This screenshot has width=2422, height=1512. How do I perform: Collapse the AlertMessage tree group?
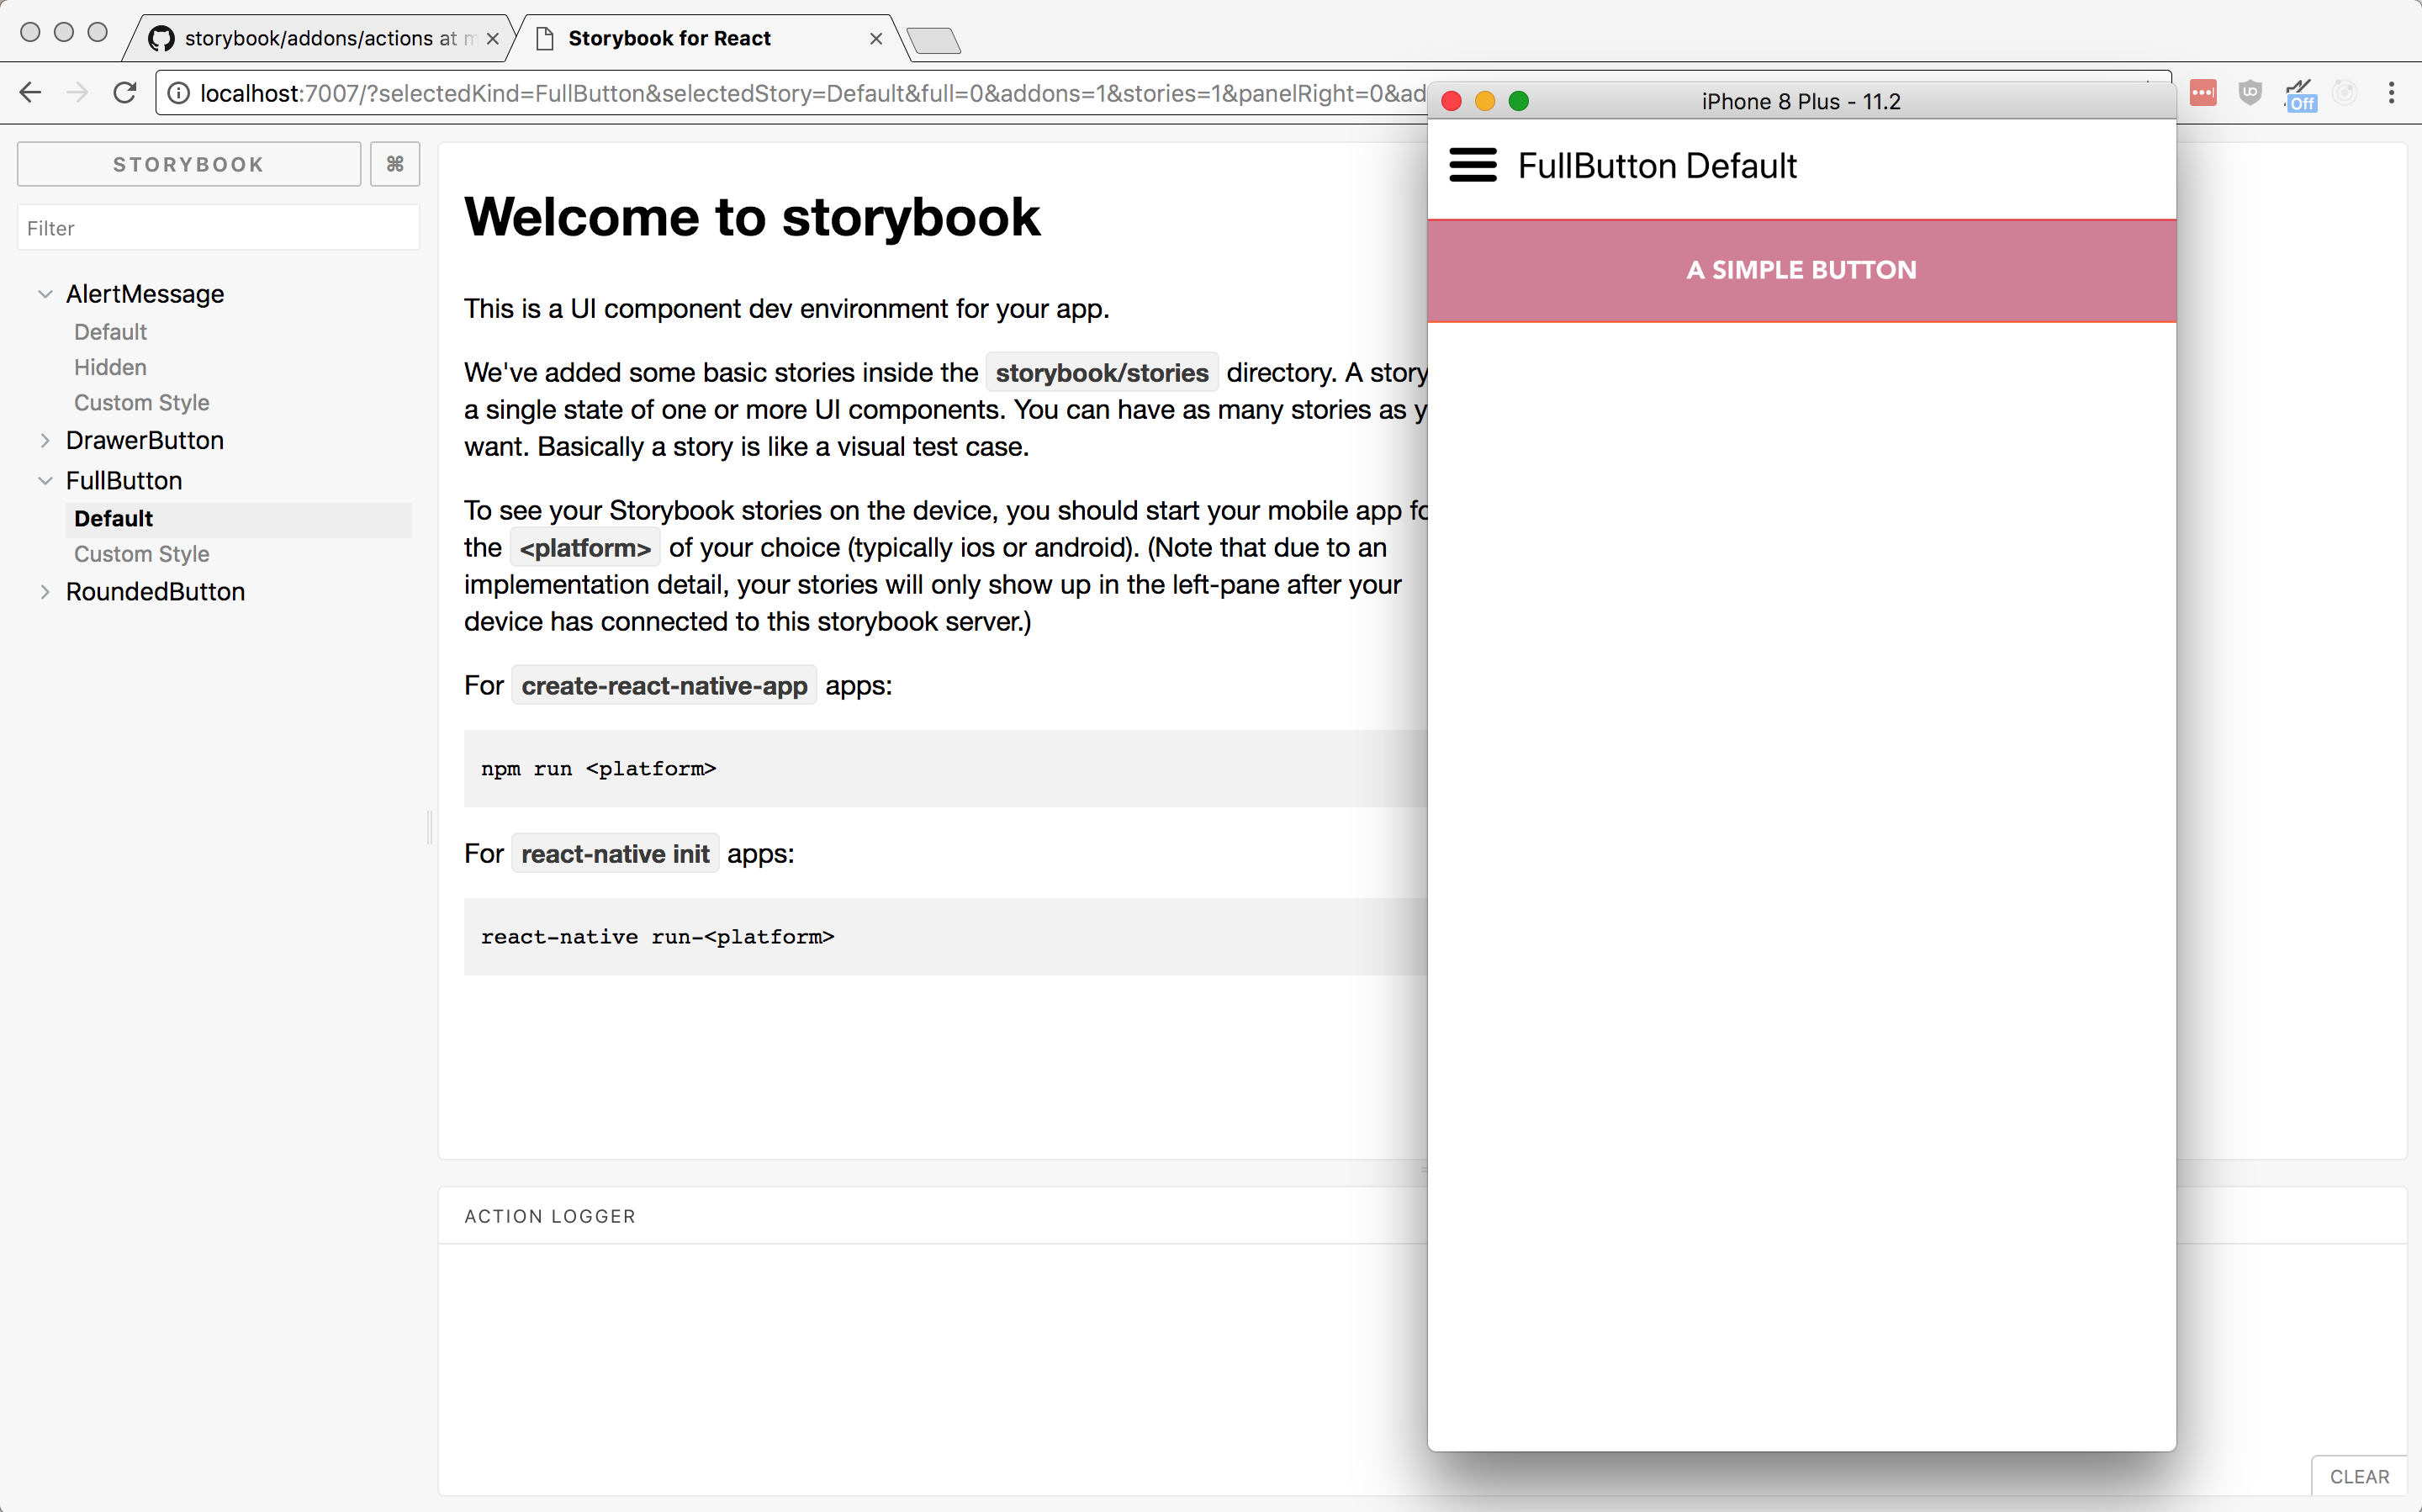(x=45, y=294)
